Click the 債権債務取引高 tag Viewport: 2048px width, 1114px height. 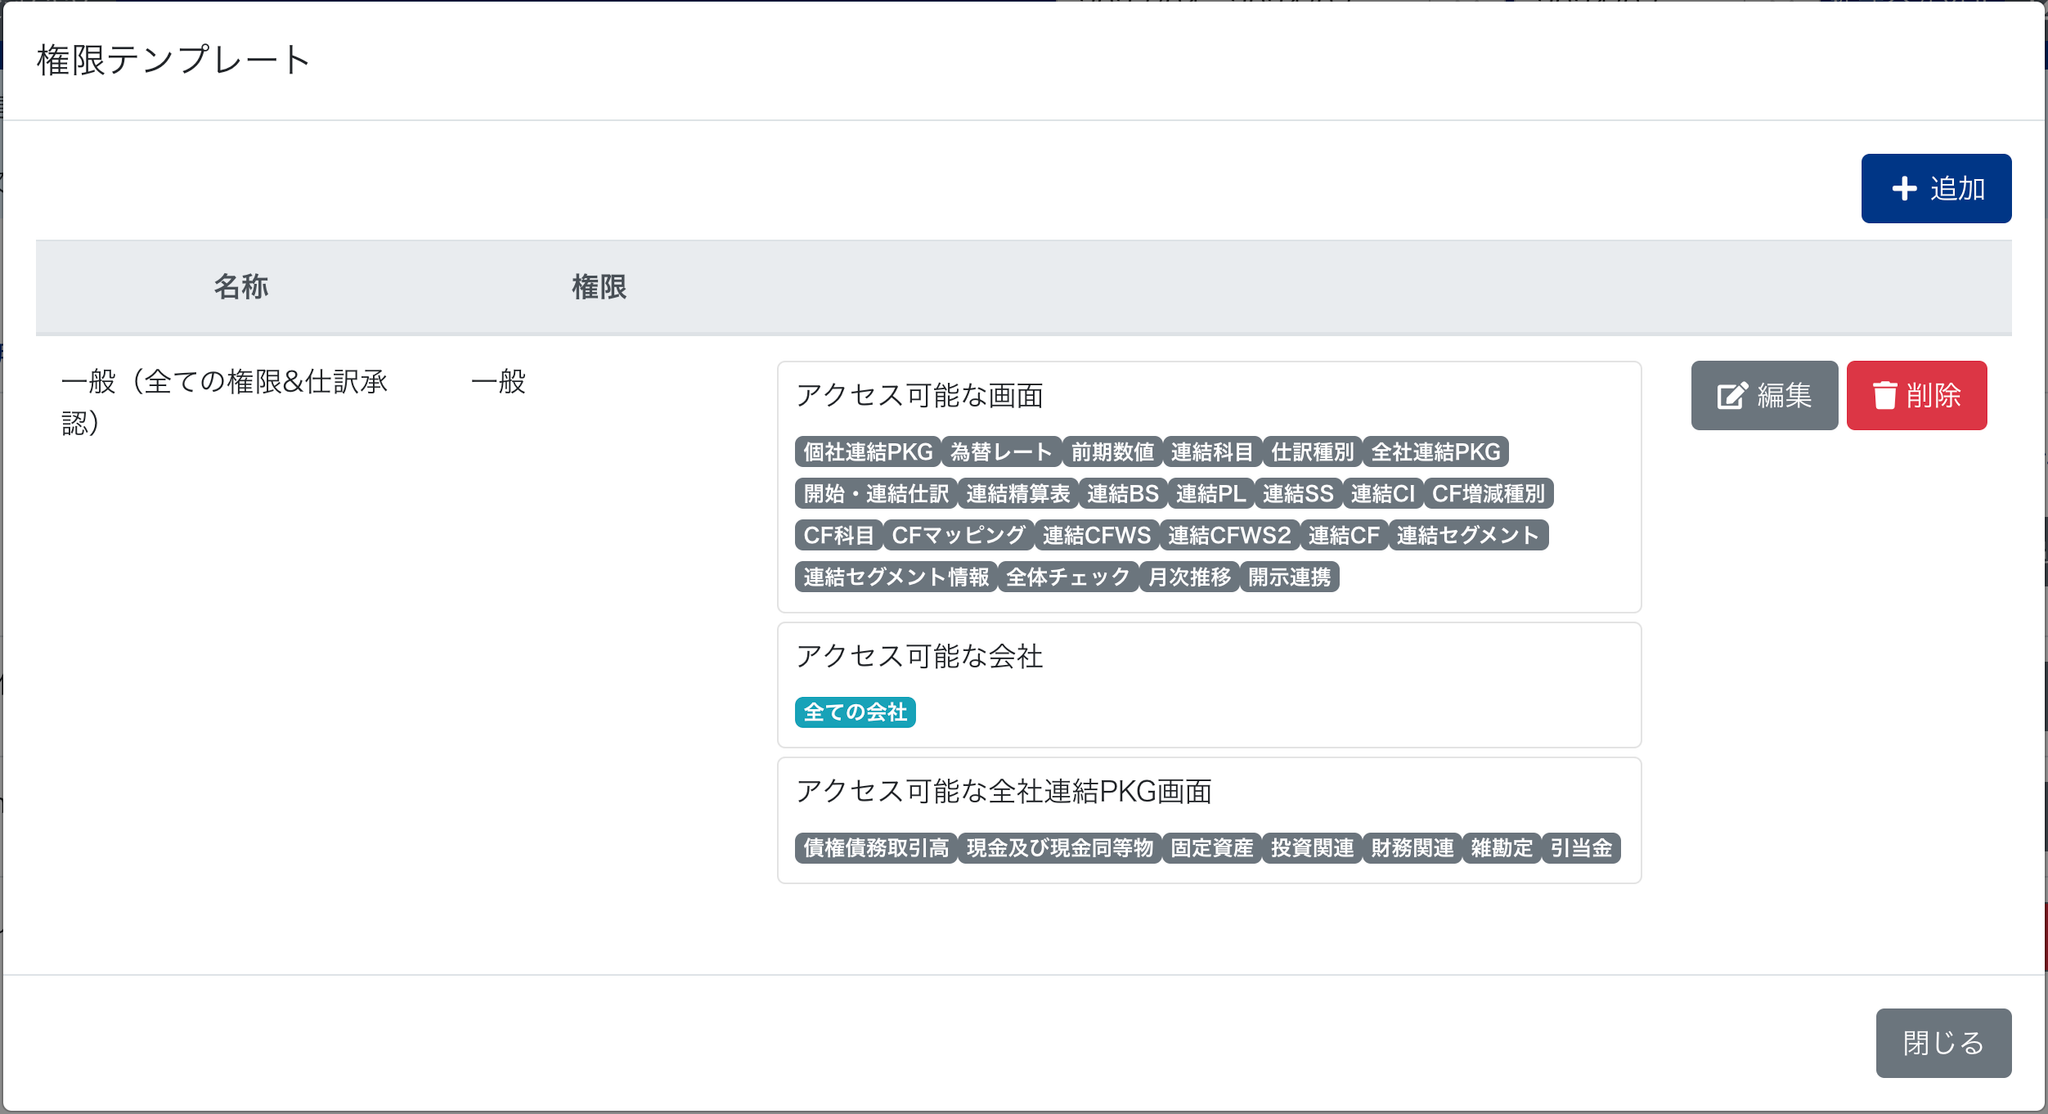point(876,848)
